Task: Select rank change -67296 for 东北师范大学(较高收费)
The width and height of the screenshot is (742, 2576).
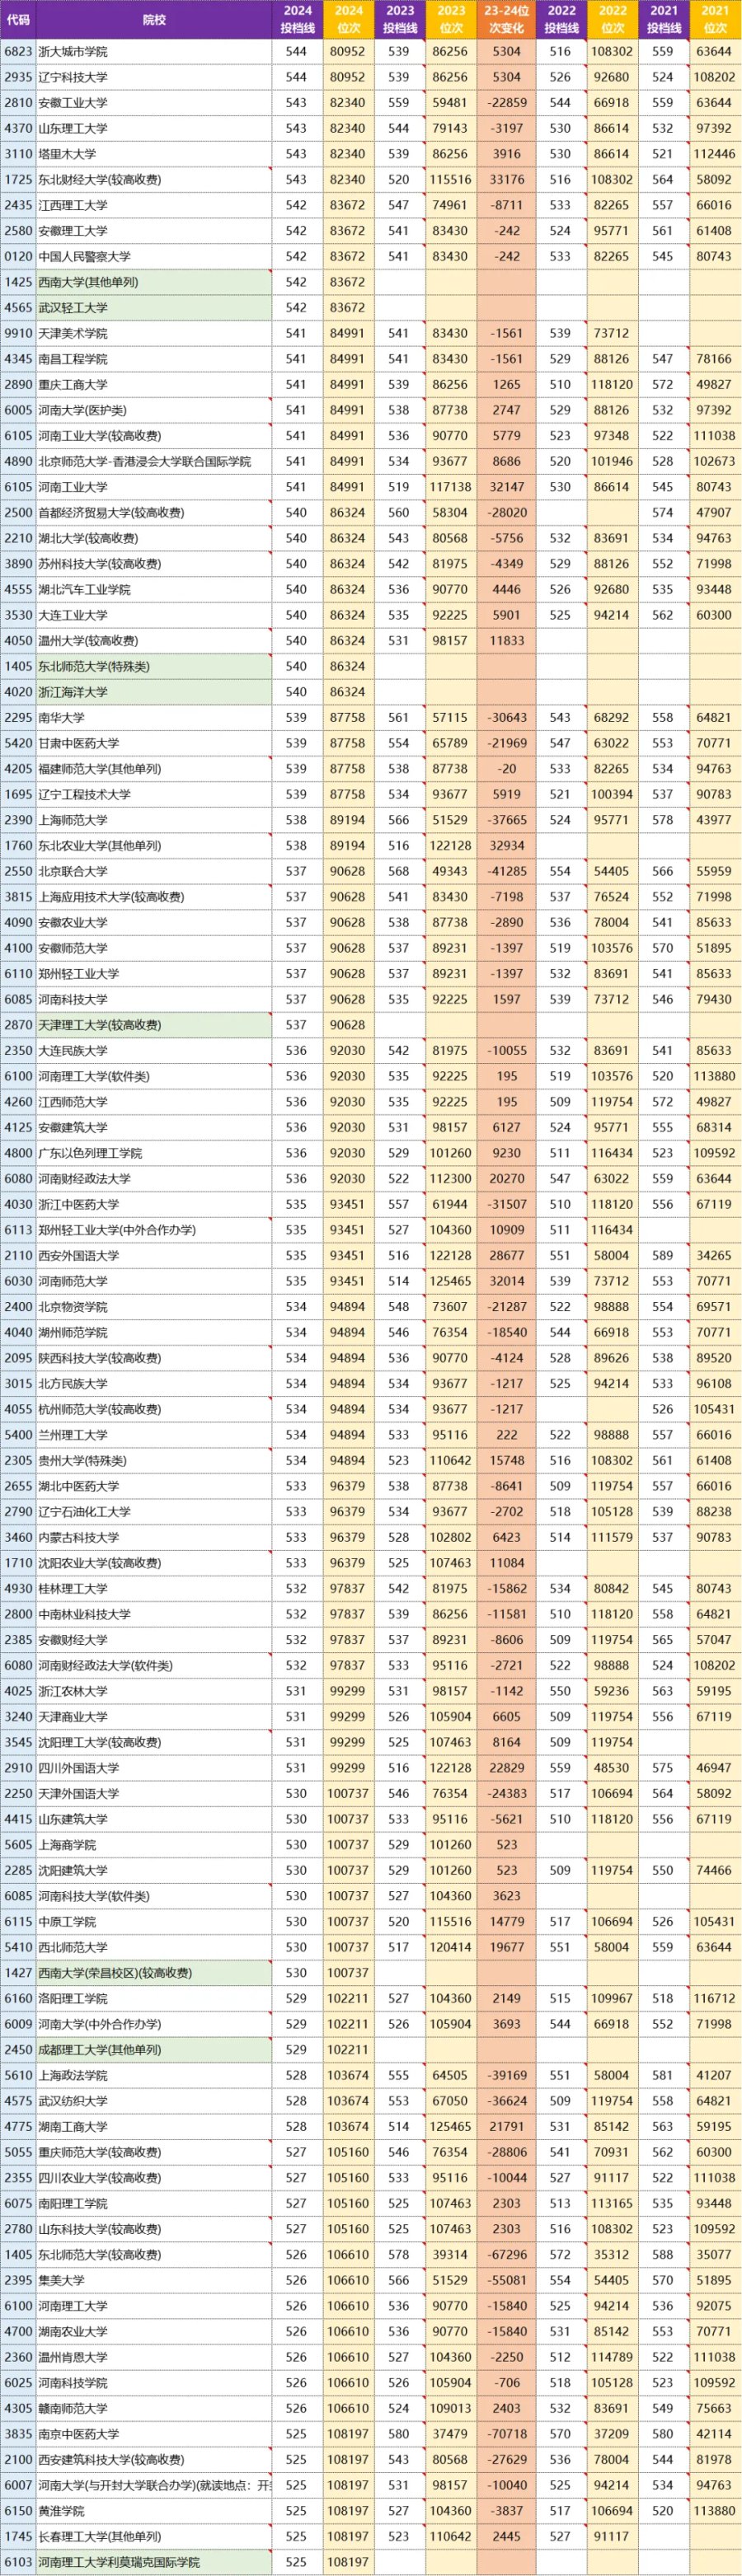Action: [507, 2255]
